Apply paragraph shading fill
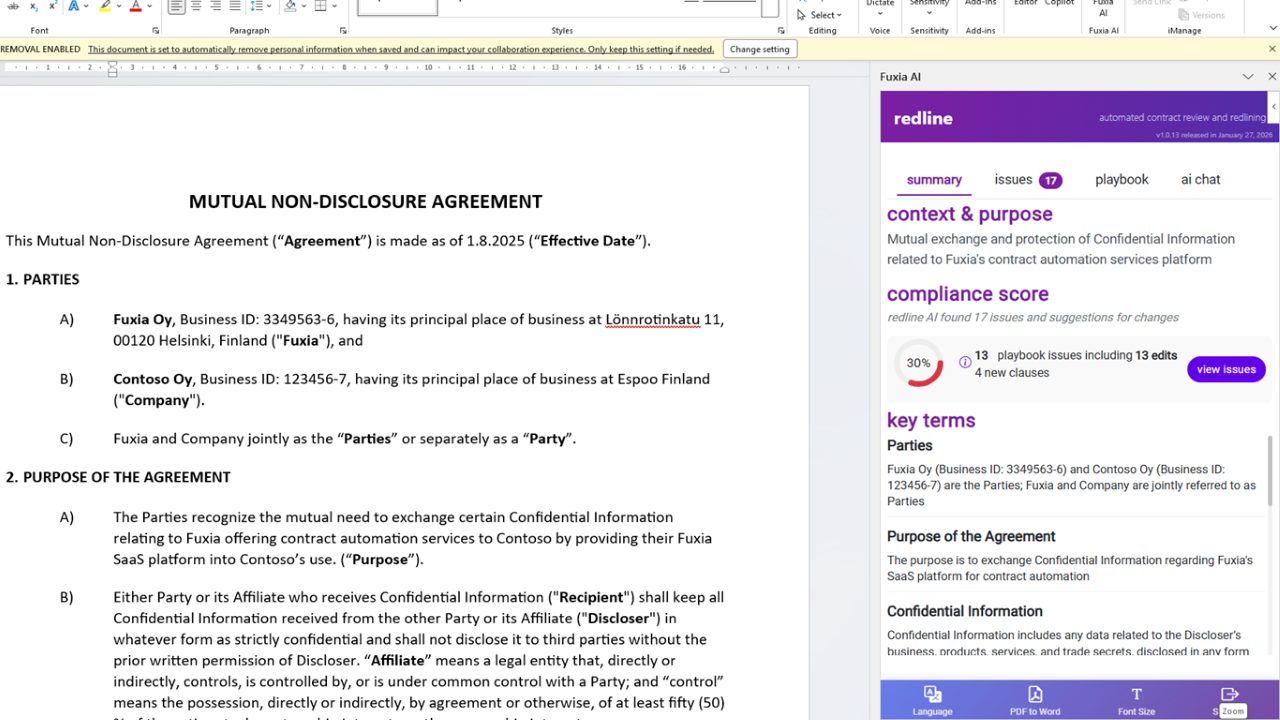The image size is (1280, 720). click(290, 6)
